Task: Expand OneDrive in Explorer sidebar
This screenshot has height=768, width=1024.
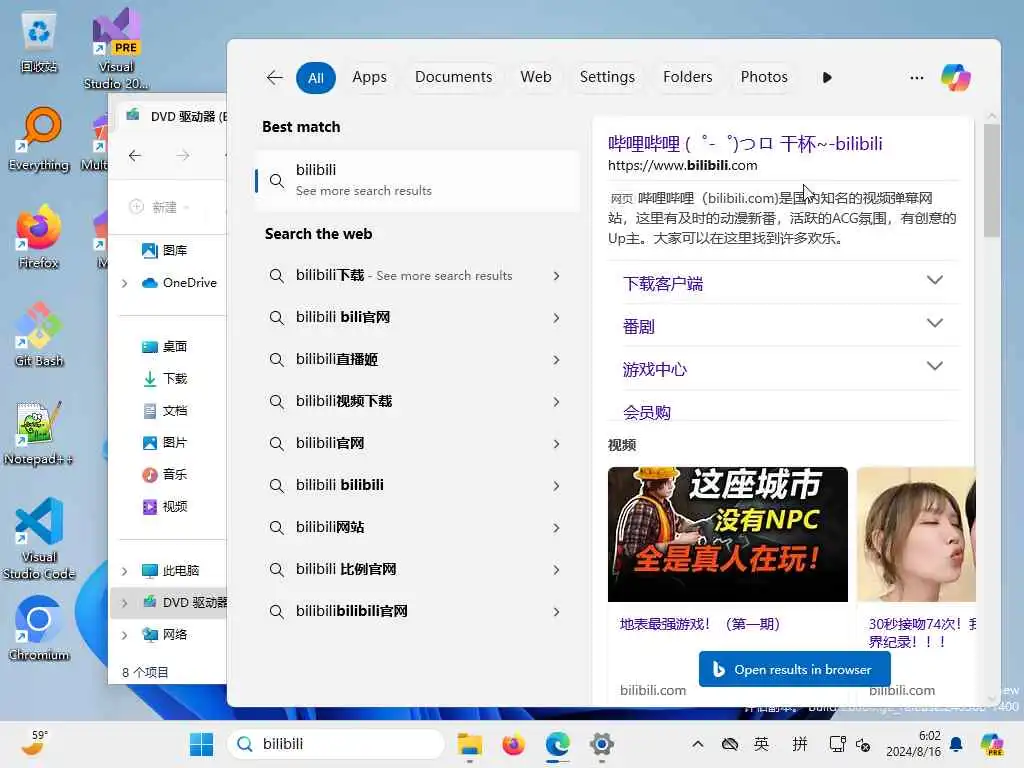Action: click(x=124, y=283)
